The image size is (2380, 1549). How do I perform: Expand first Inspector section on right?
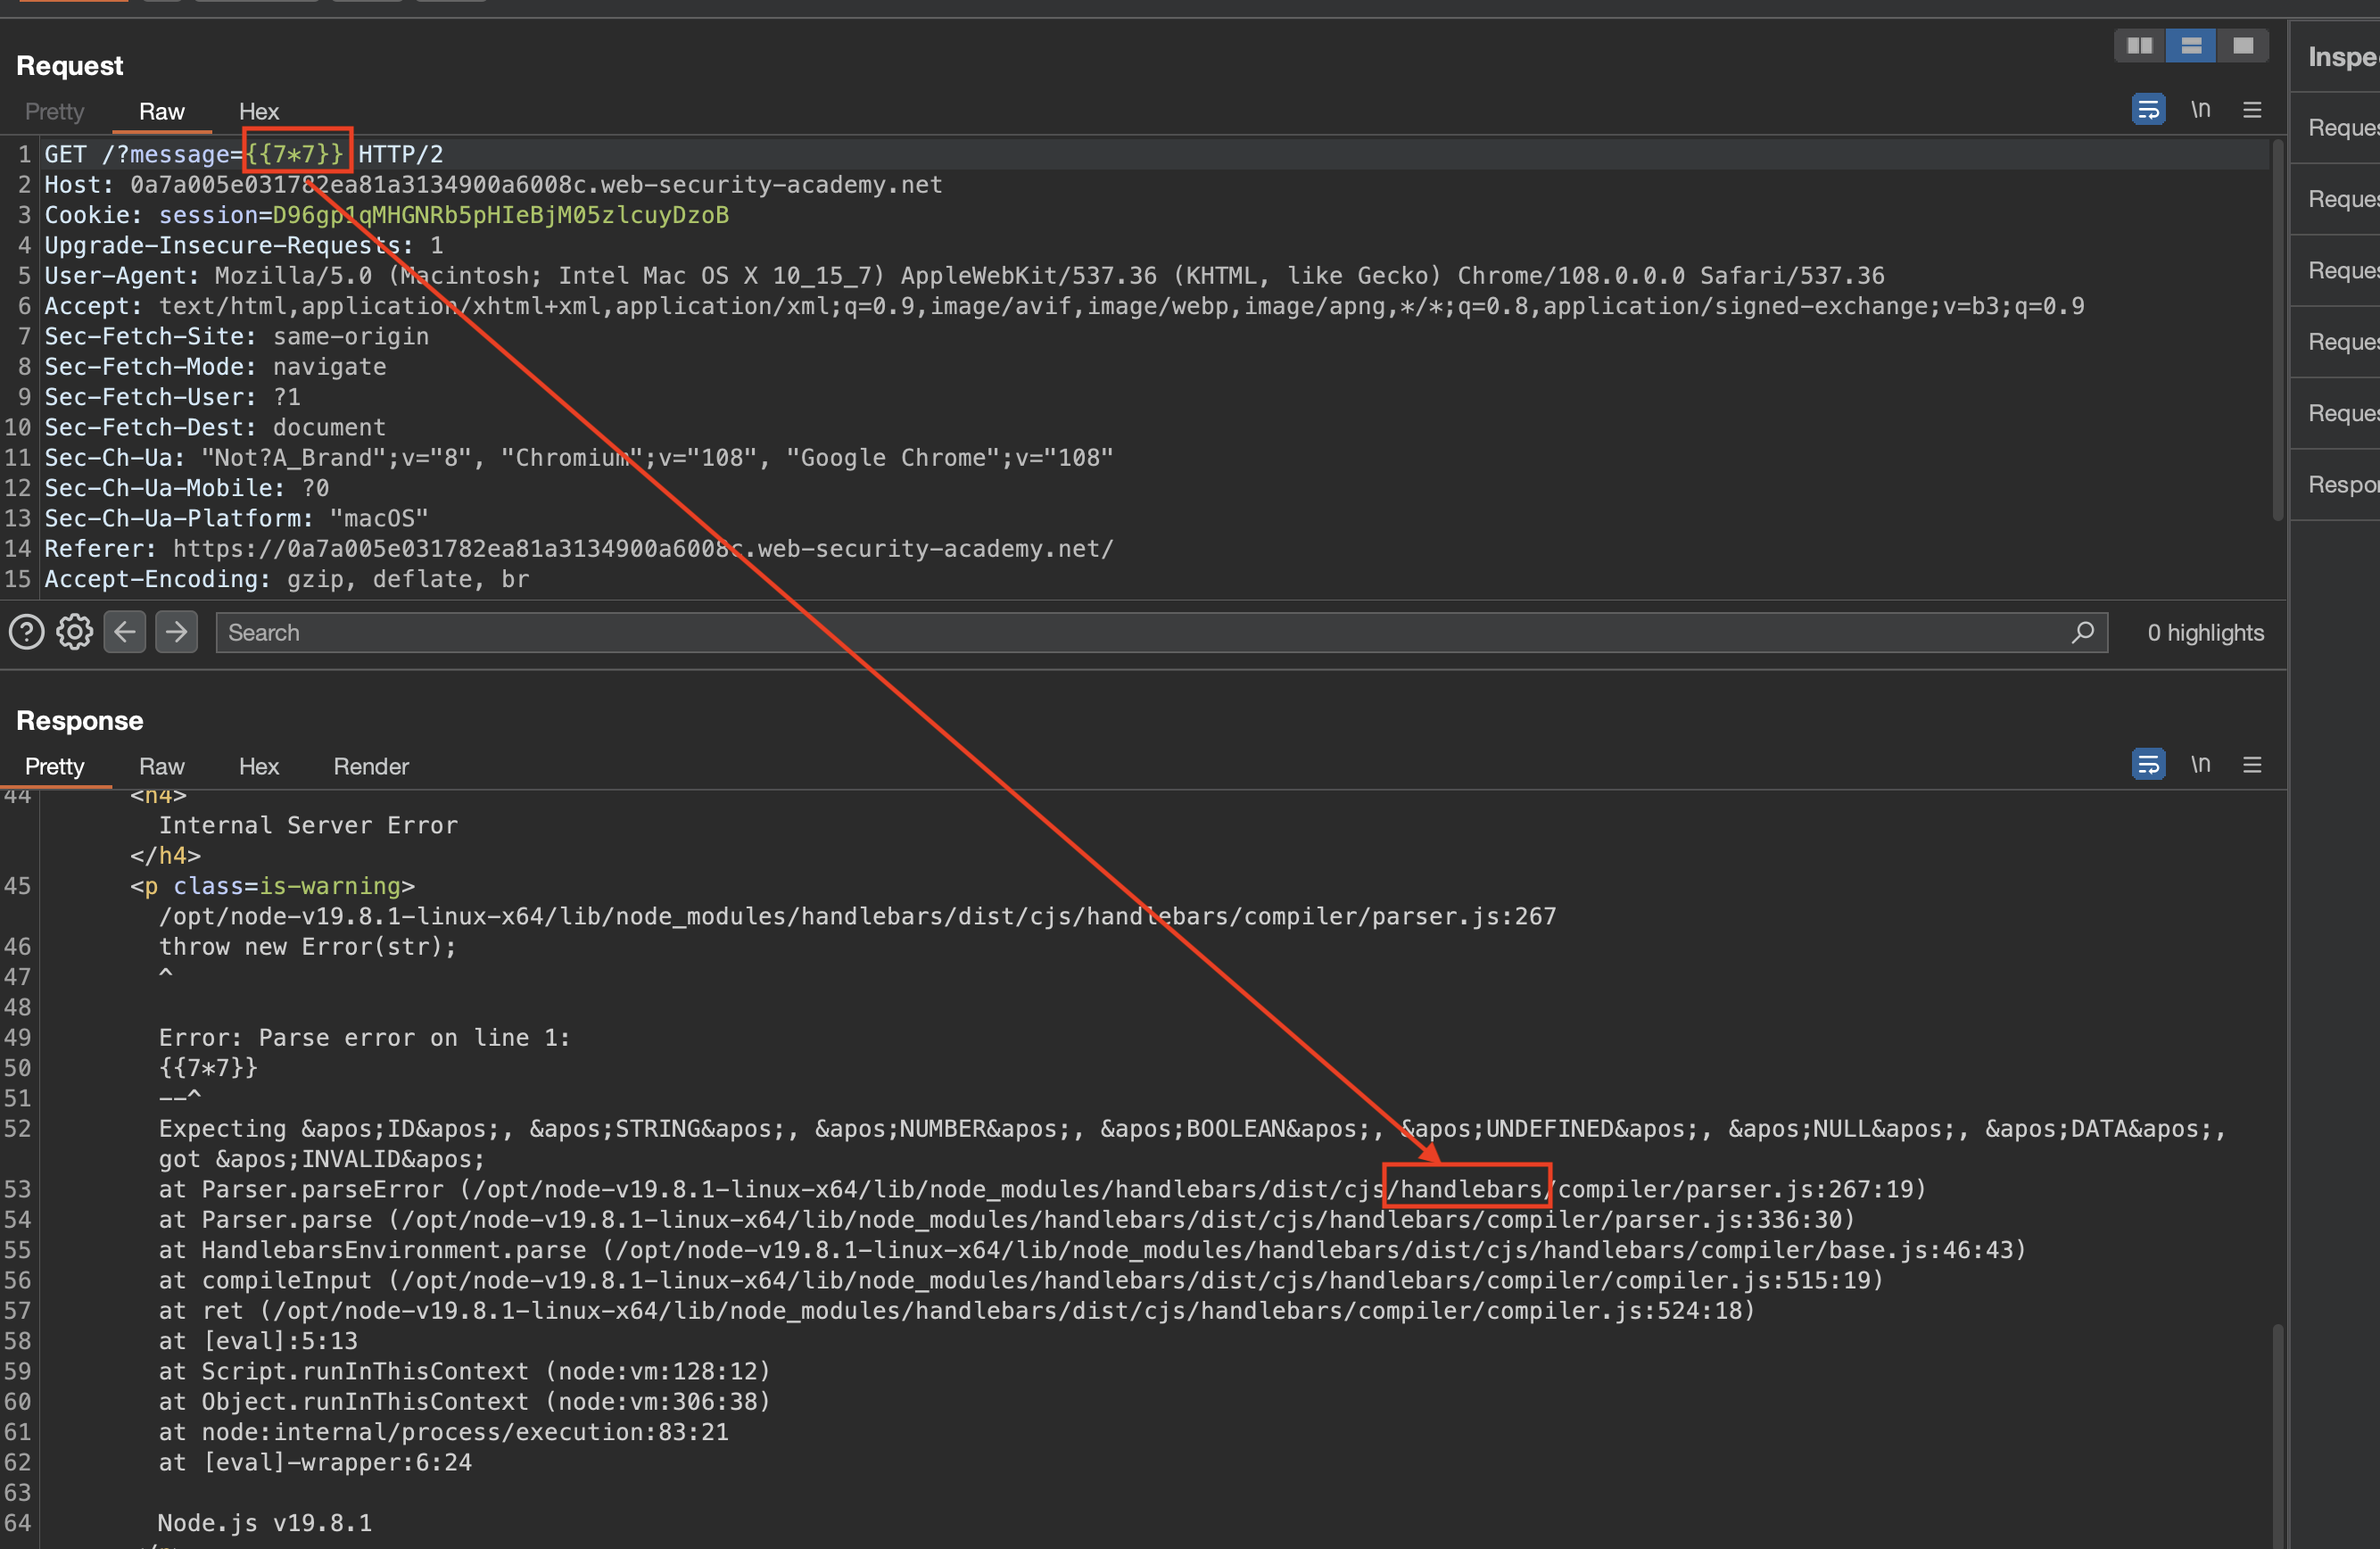pos(2342,127)
